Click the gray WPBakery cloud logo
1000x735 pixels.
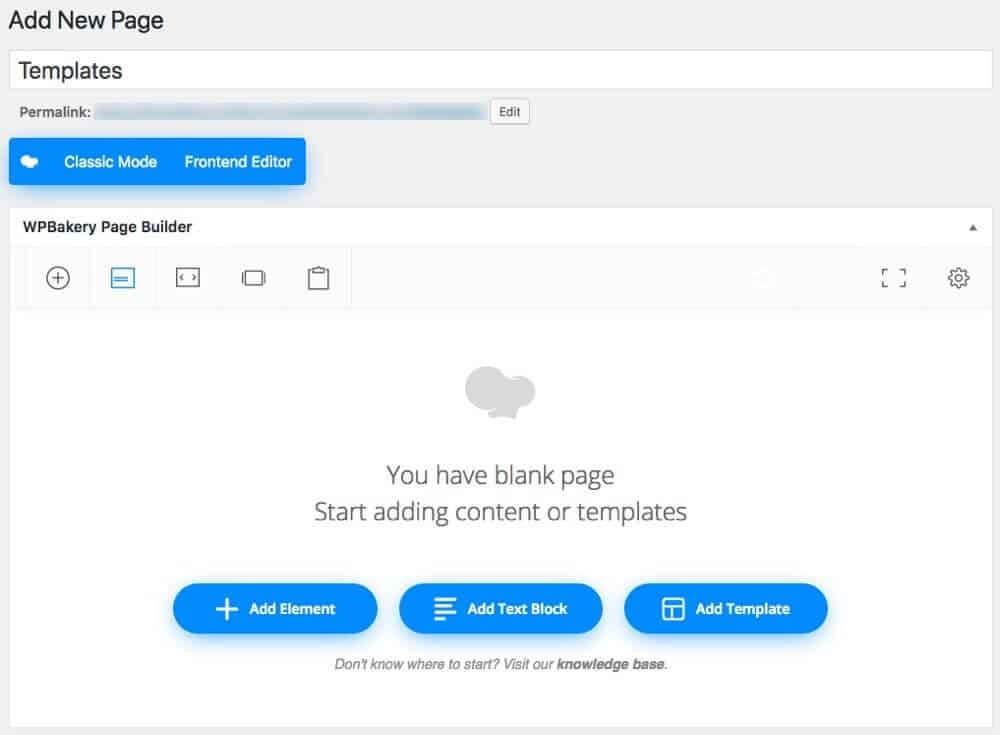tap(500, 392)
